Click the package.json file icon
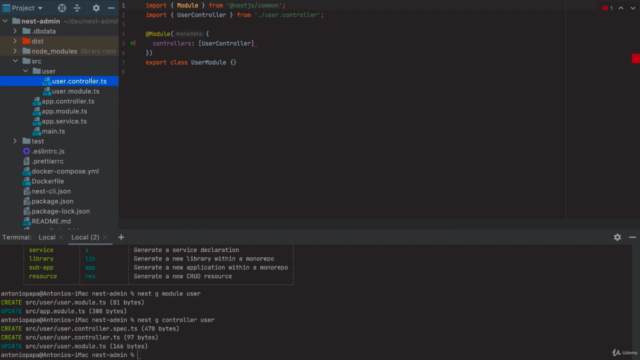This screenshot has width=640, height=360. tap(27, 201)
